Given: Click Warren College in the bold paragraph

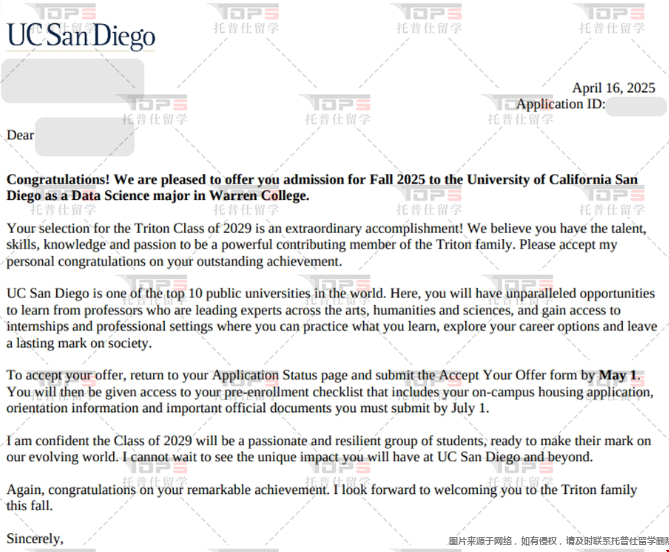Looking at the screenshot, I should tap(259, 196).
